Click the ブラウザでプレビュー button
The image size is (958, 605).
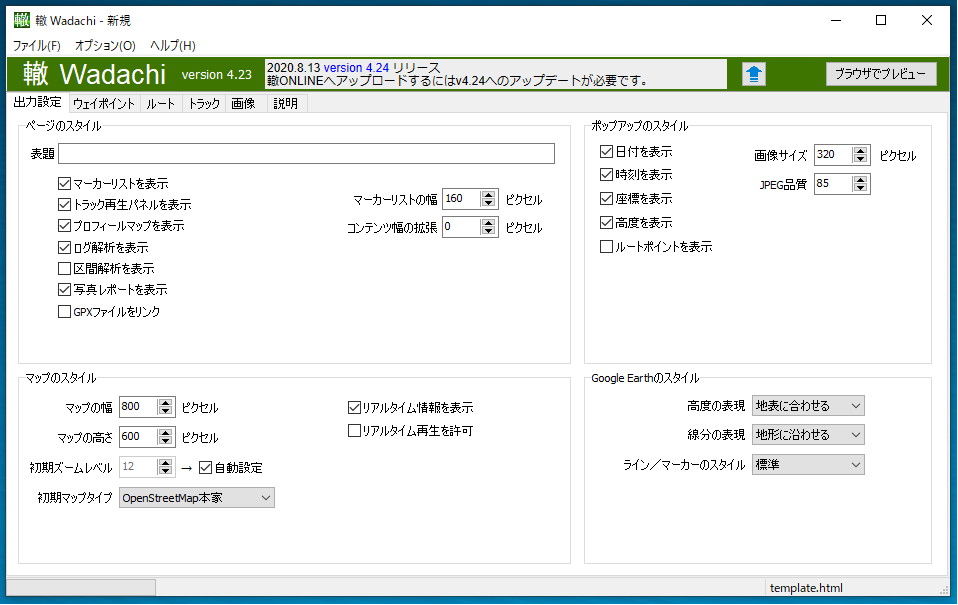click(880, 74)
